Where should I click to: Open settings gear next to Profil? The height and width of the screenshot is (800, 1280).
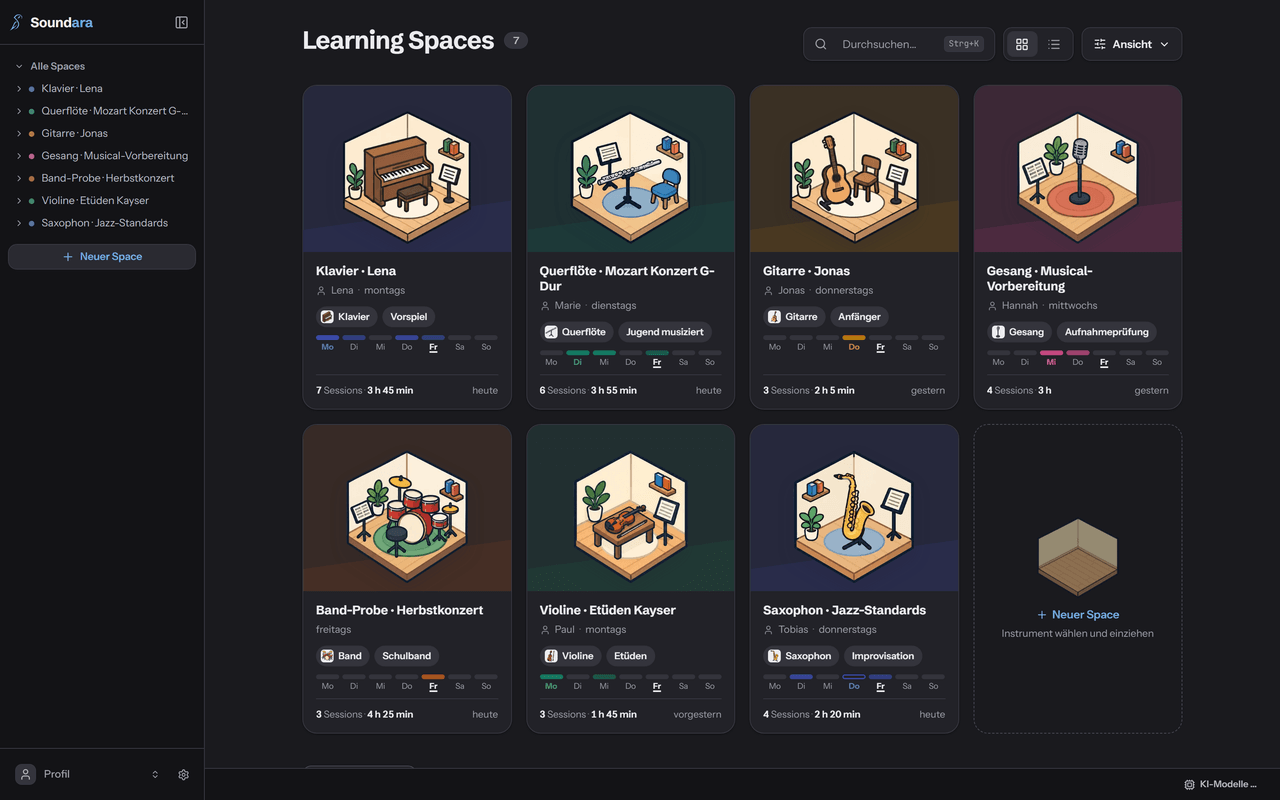[x=183, y=774]
